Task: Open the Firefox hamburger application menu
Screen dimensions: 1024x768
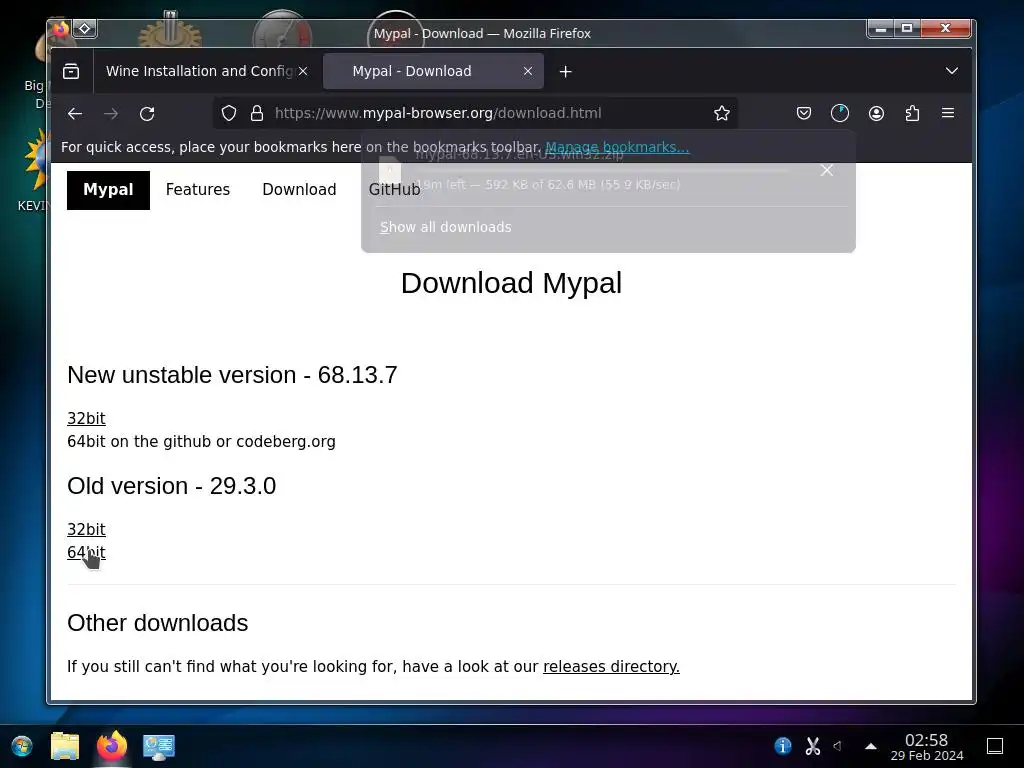Action: pos(948,113)
